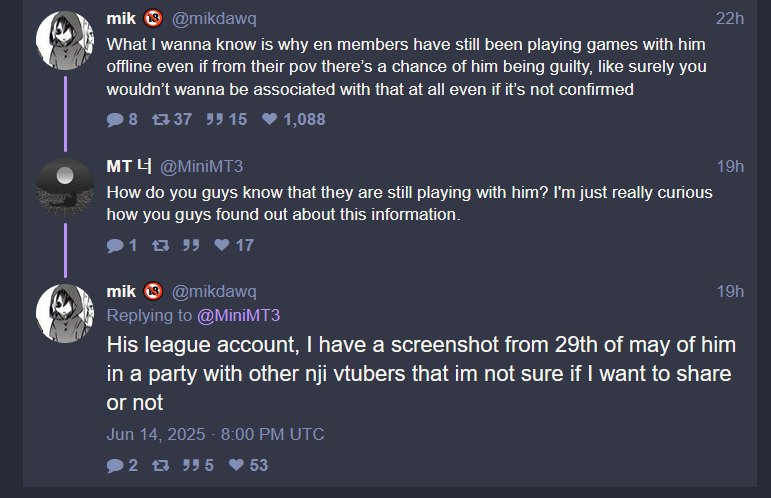Click quote icon on MiniMT3 tweet

coord(191,245)
